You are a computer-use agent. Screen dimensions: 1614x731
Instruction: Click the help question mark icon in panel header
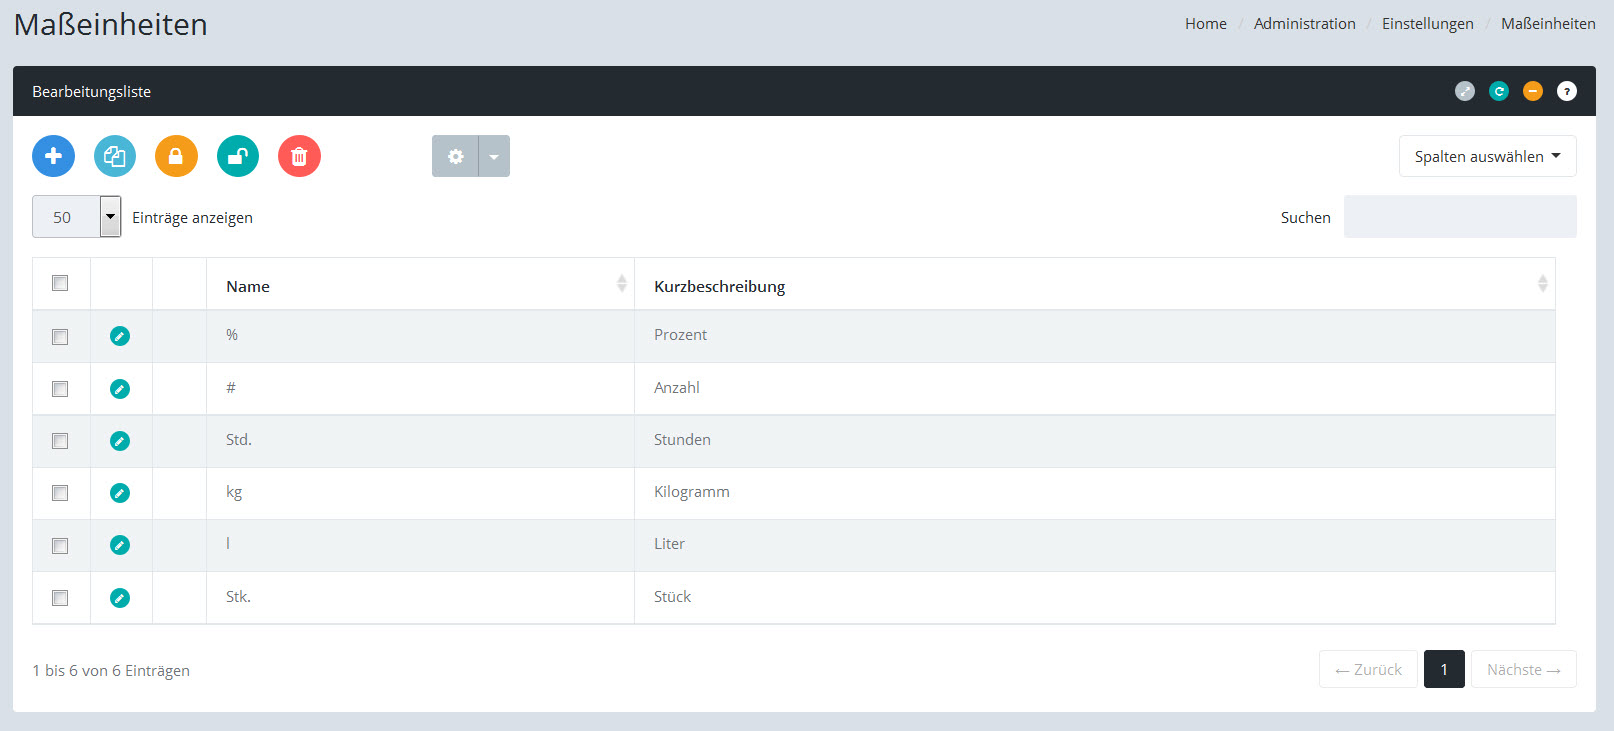coord(1567,91)
